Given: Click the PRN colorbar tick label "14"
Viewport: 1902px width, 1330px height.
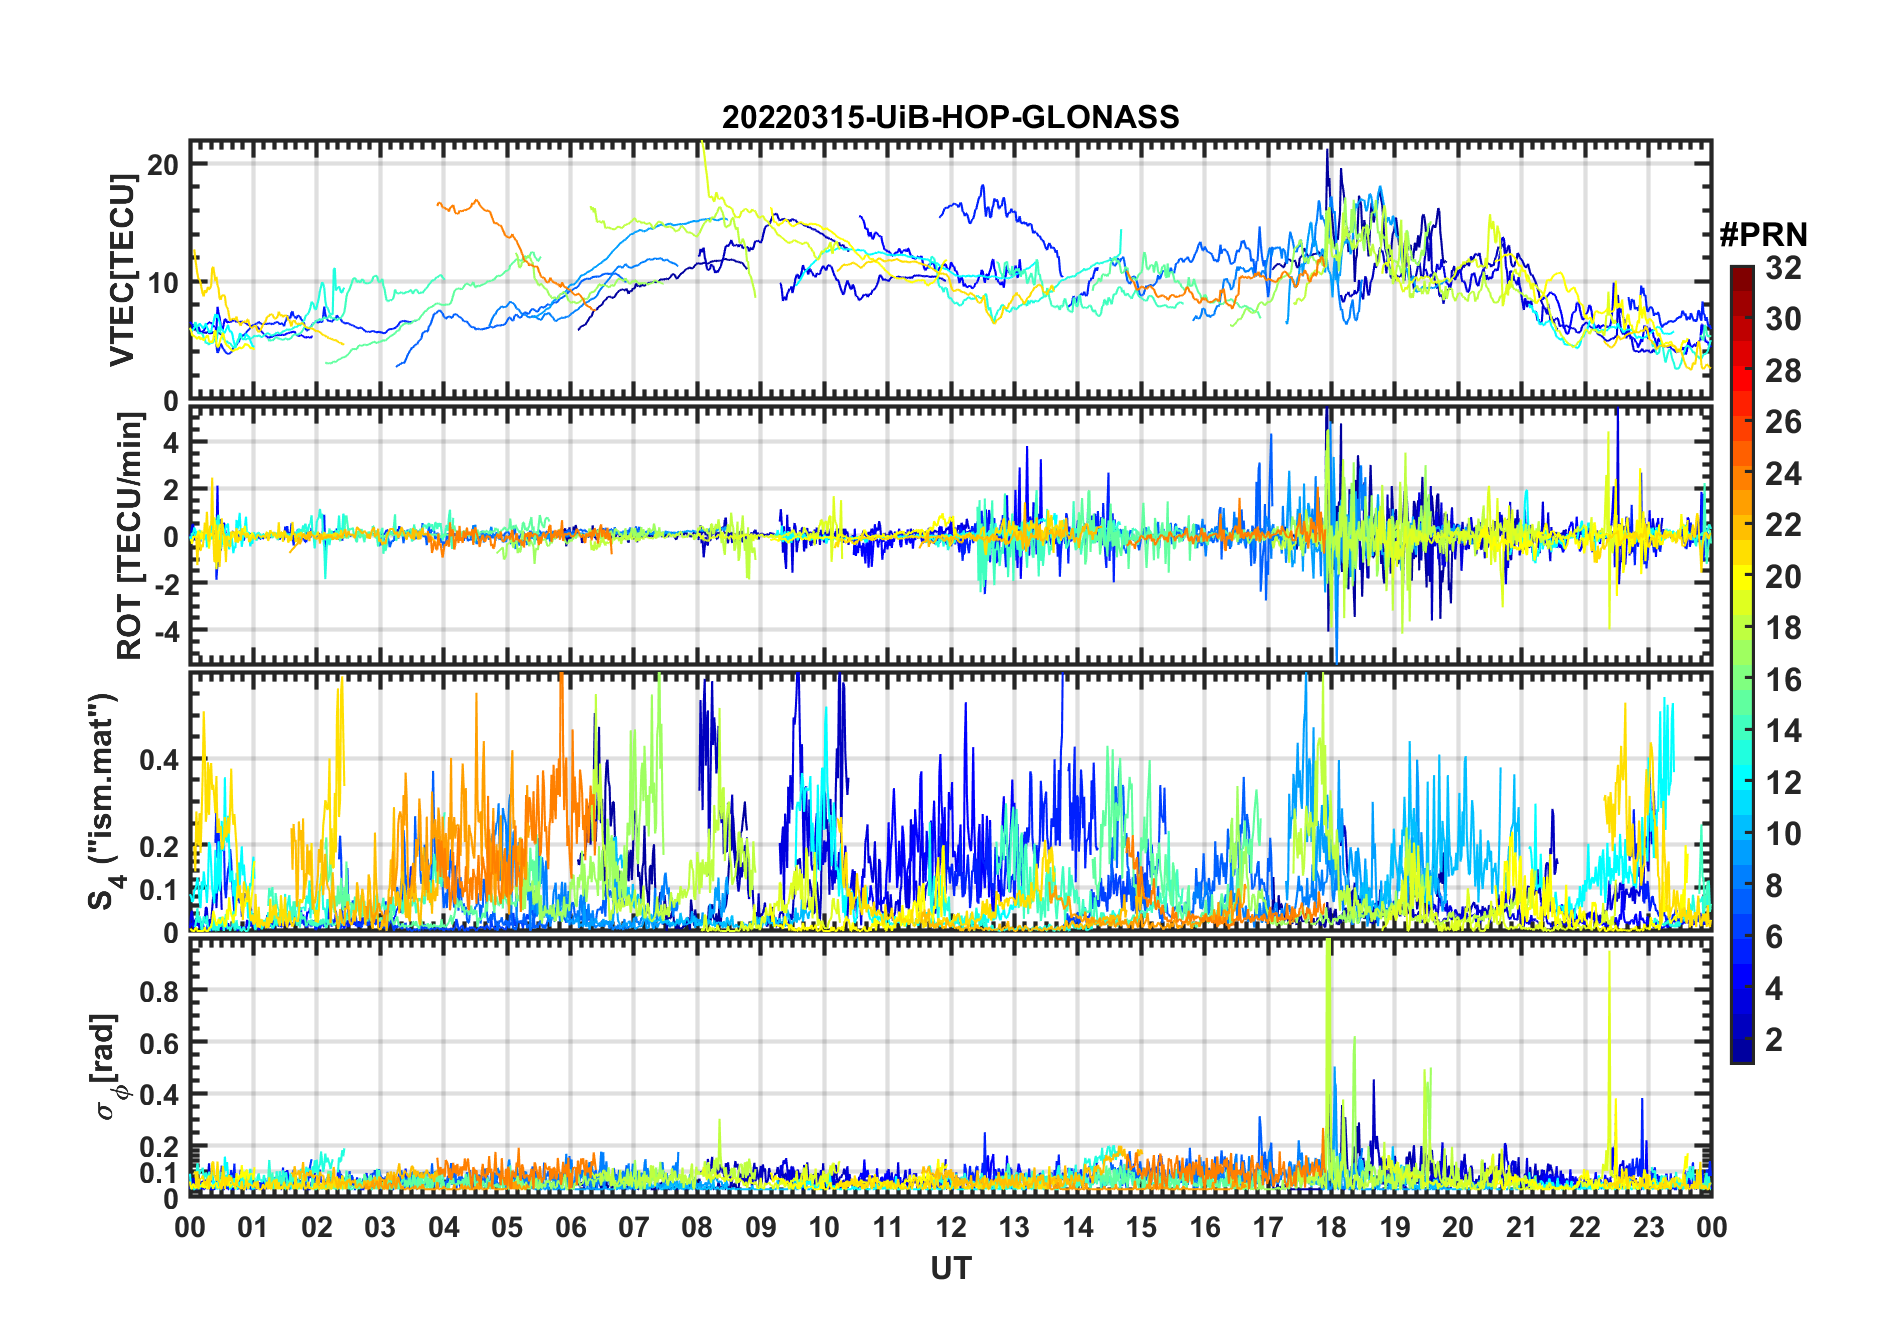Looking at the screenshot, I should [x=1783, y=731].
